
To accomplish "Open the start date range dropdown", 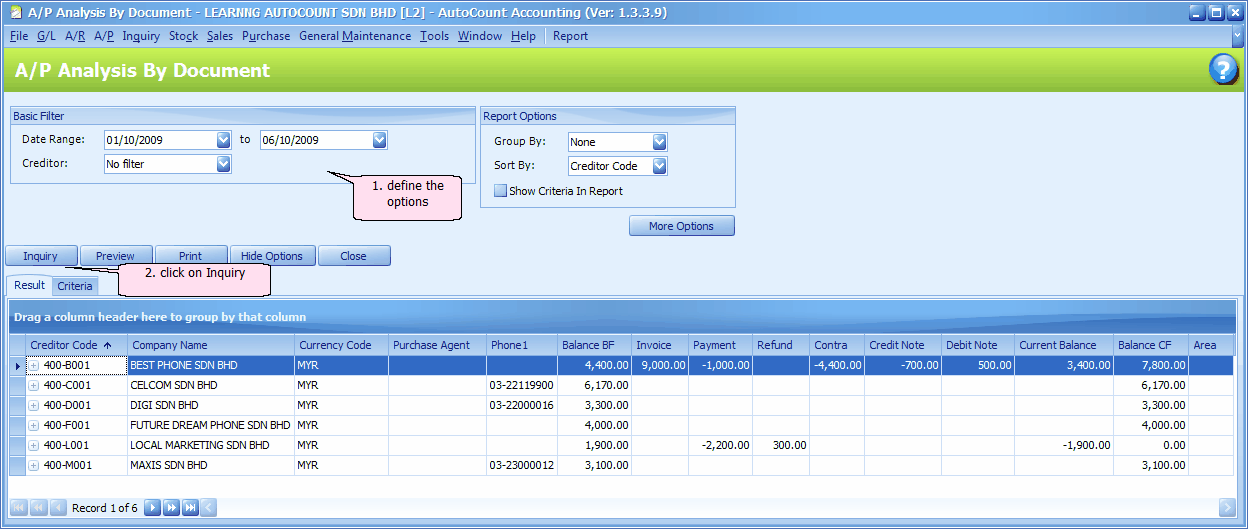I will click(223, 140).
